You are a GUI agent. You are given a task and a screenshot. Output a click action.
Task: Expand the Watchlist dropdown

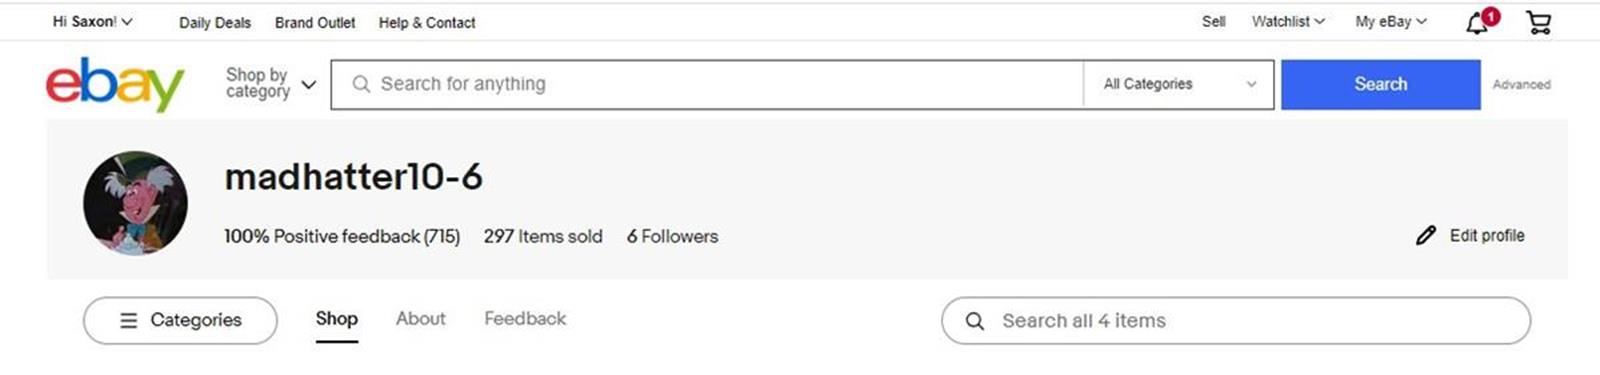(x=1288, y=21)
